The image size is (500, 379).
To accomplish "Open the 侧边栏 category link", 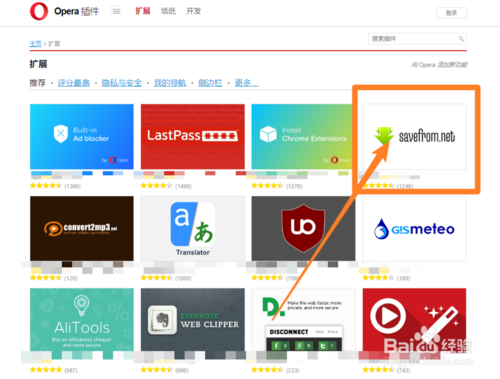I will tap(210, 83).
